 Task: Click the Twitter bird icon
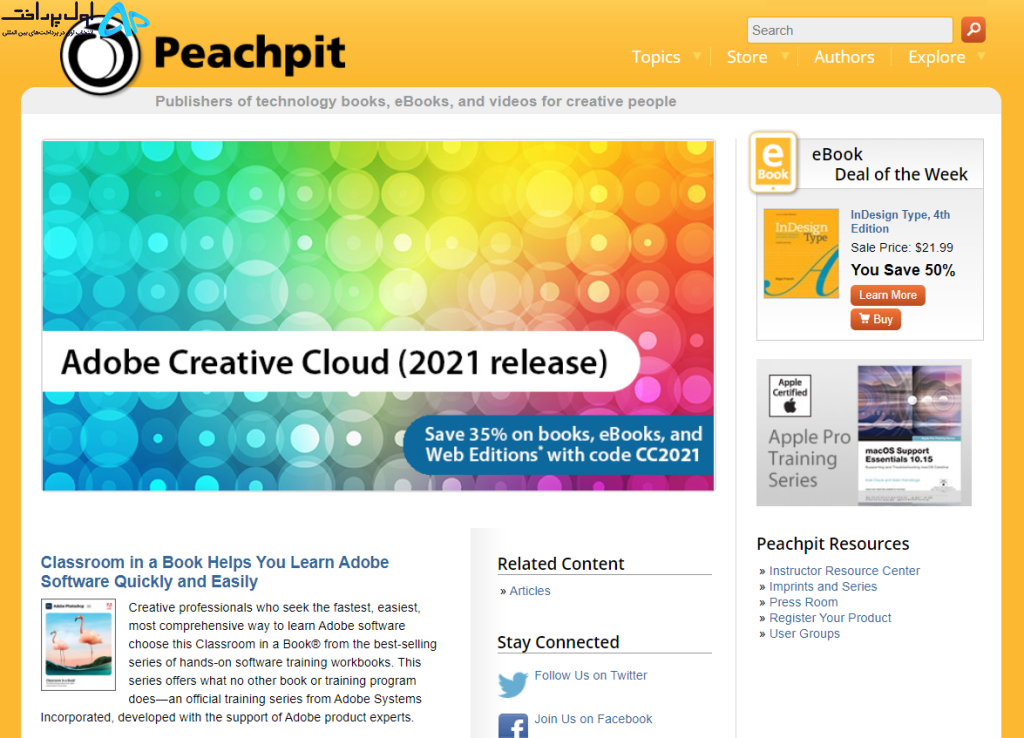(x=513, y=684)
